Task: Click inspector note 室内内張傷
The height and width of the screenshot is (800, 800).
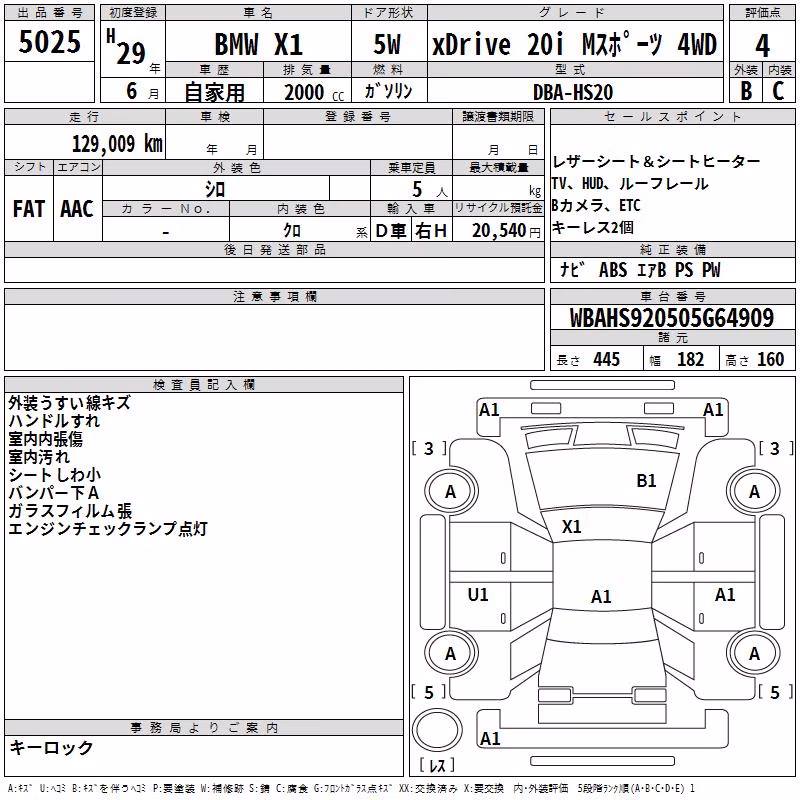Action: [45, 439]
